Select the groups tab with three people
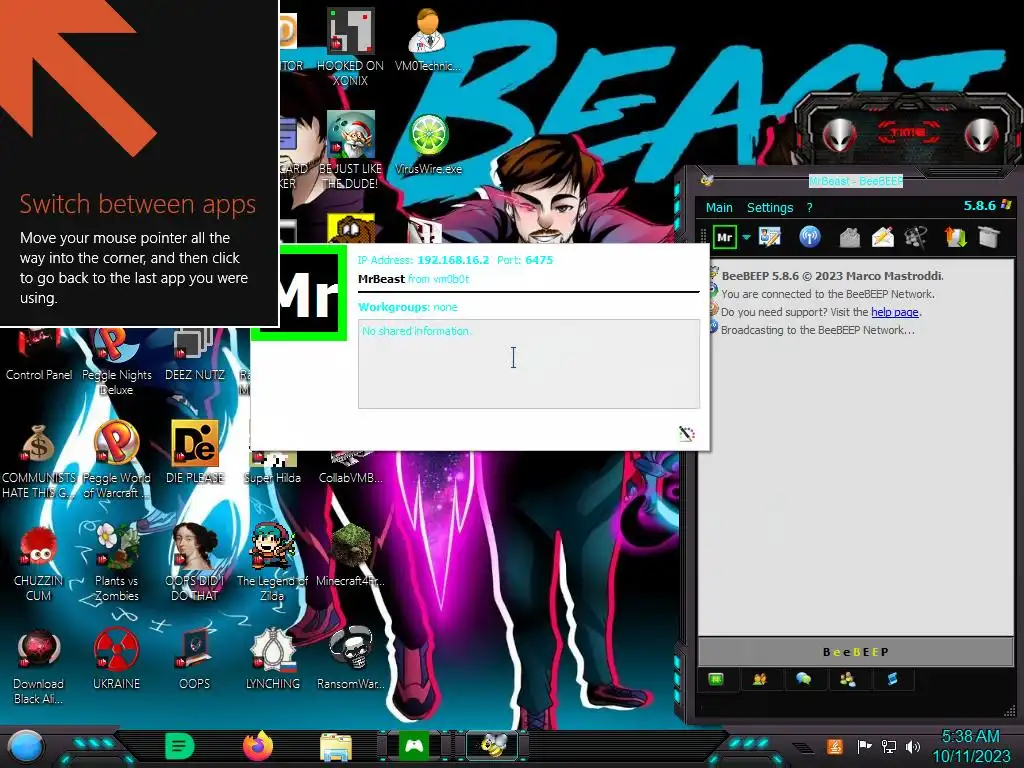The width and height of the screenshot is (1024, 768). point(848,680)
